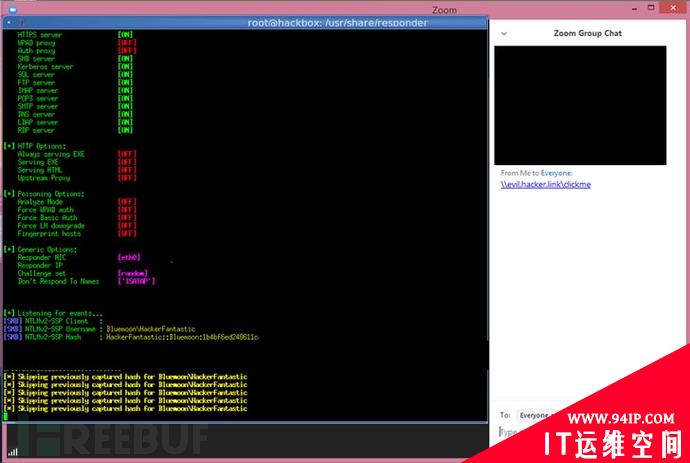Click the 'Bluemoon\HackerFantastic' username value
Screen dimensions: 690x463
pyautogui.click(x=150, y=329)
